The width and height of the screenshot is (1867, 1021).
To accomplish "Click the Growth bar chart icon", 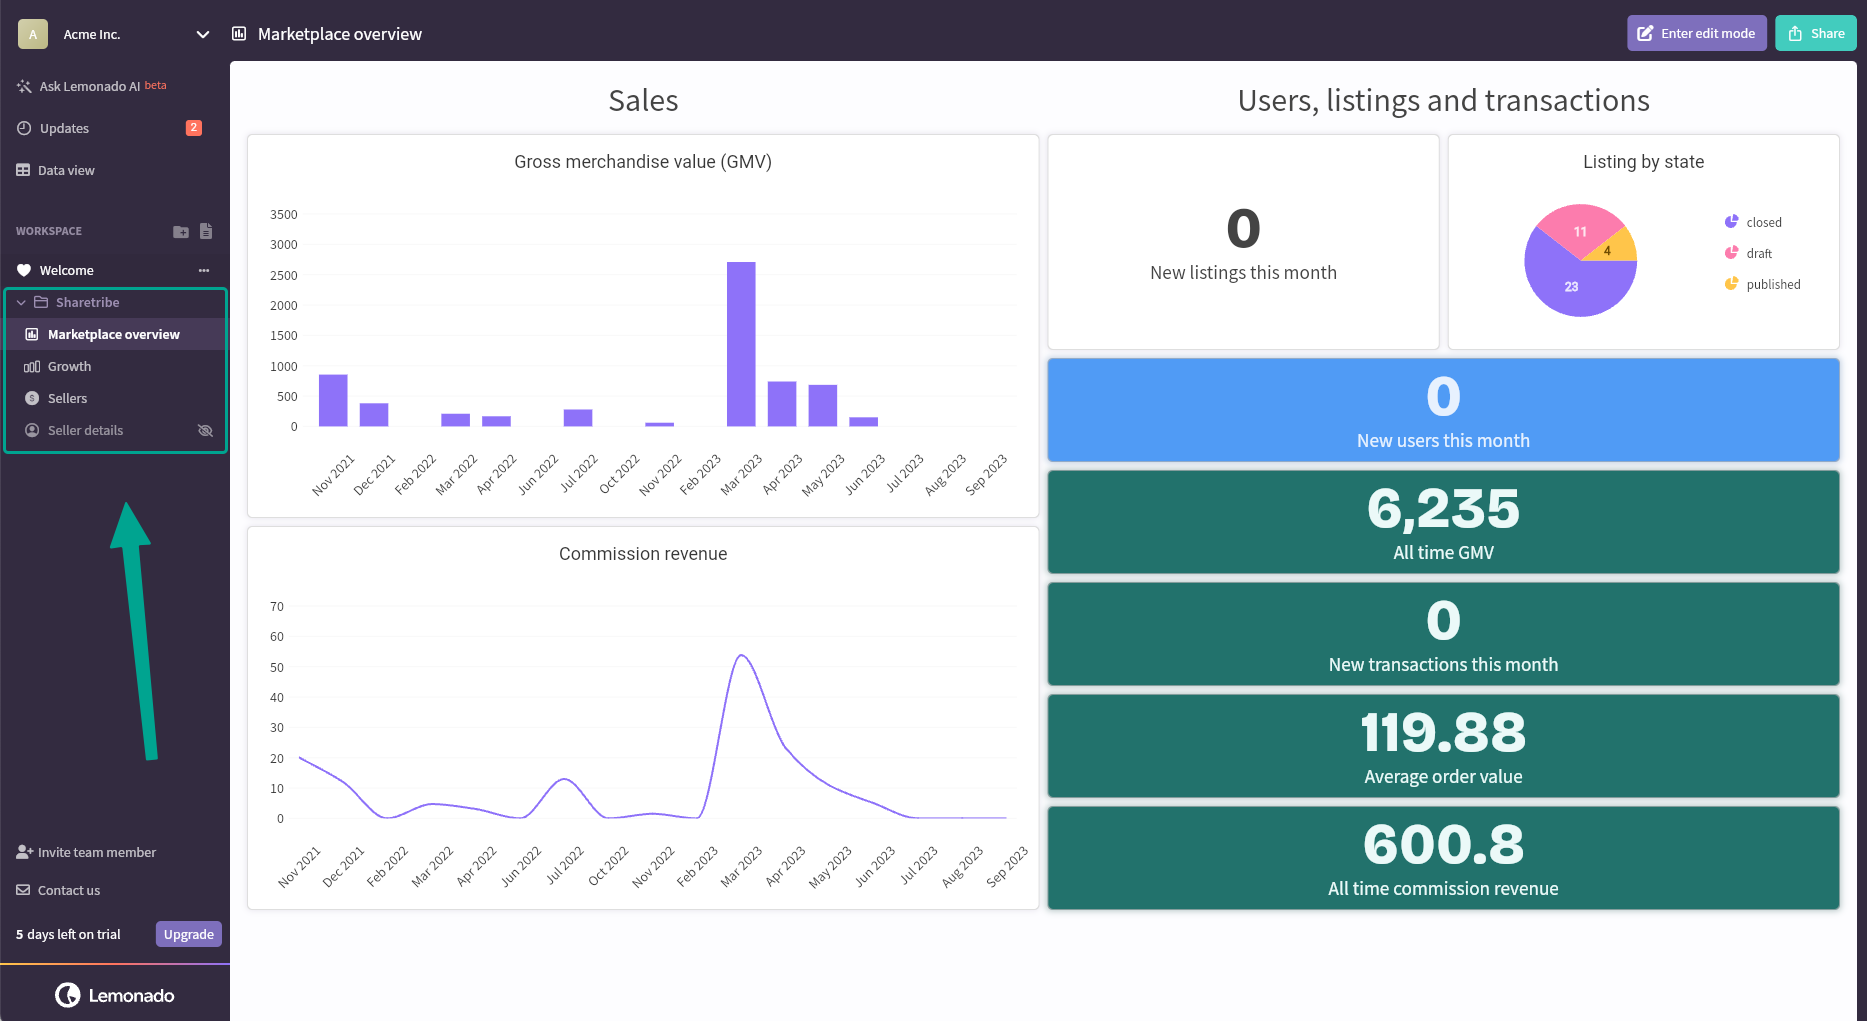I will [x=32, y=366].
